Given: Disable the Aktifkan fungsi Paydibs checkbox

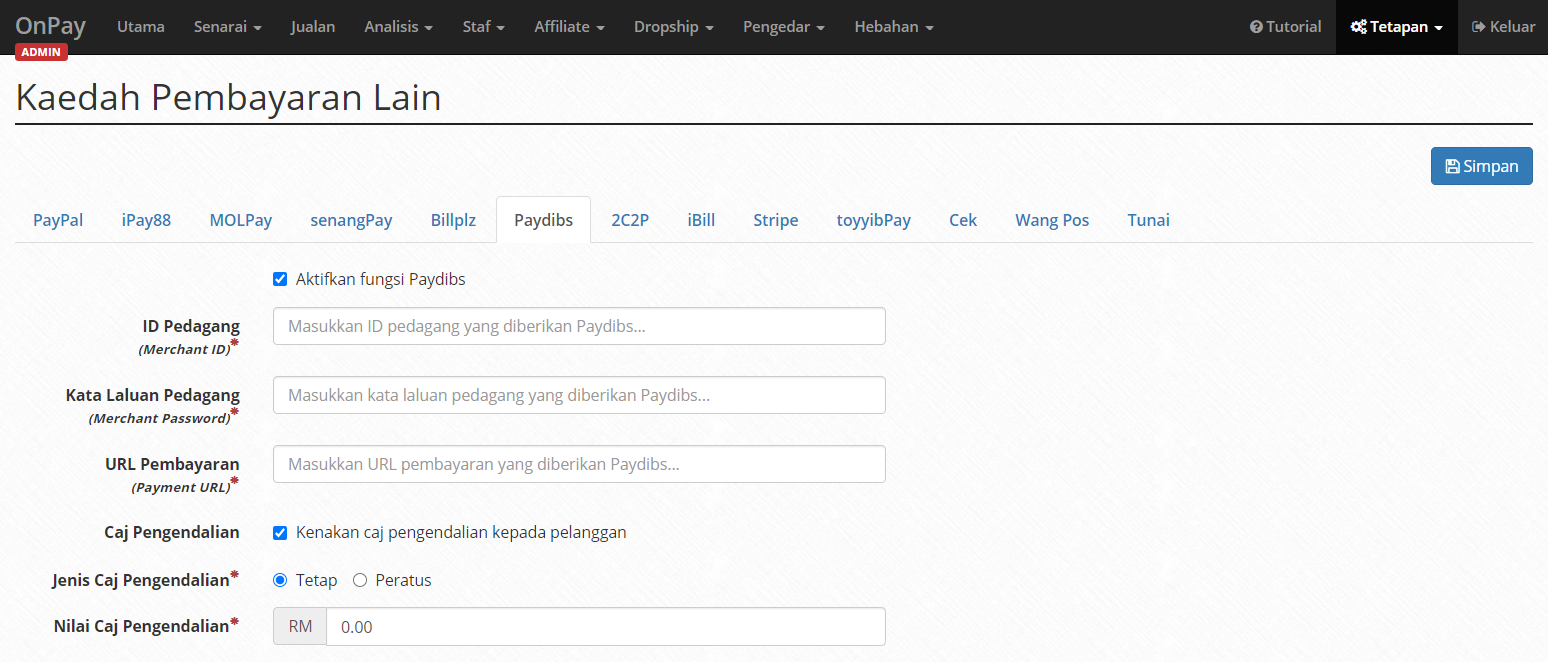Looking at the screenshot, I should click(280, 279).
